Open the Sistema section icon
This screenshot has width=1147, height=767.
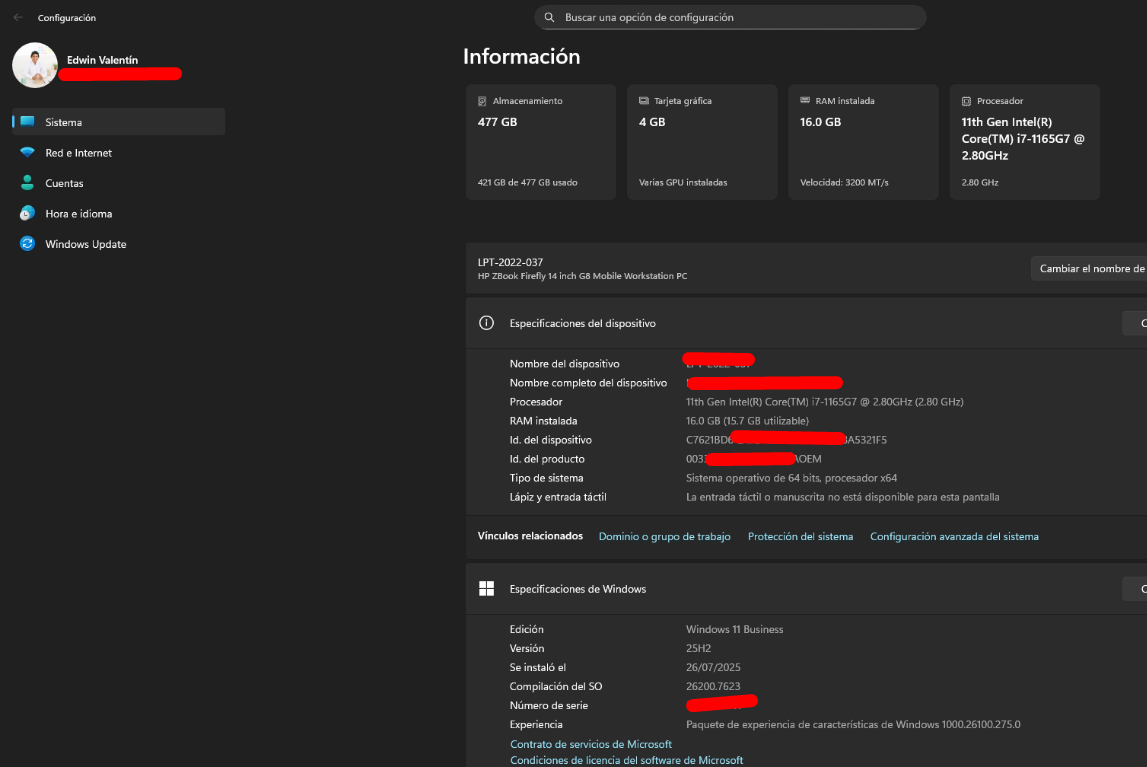click(x=27, y=122)
